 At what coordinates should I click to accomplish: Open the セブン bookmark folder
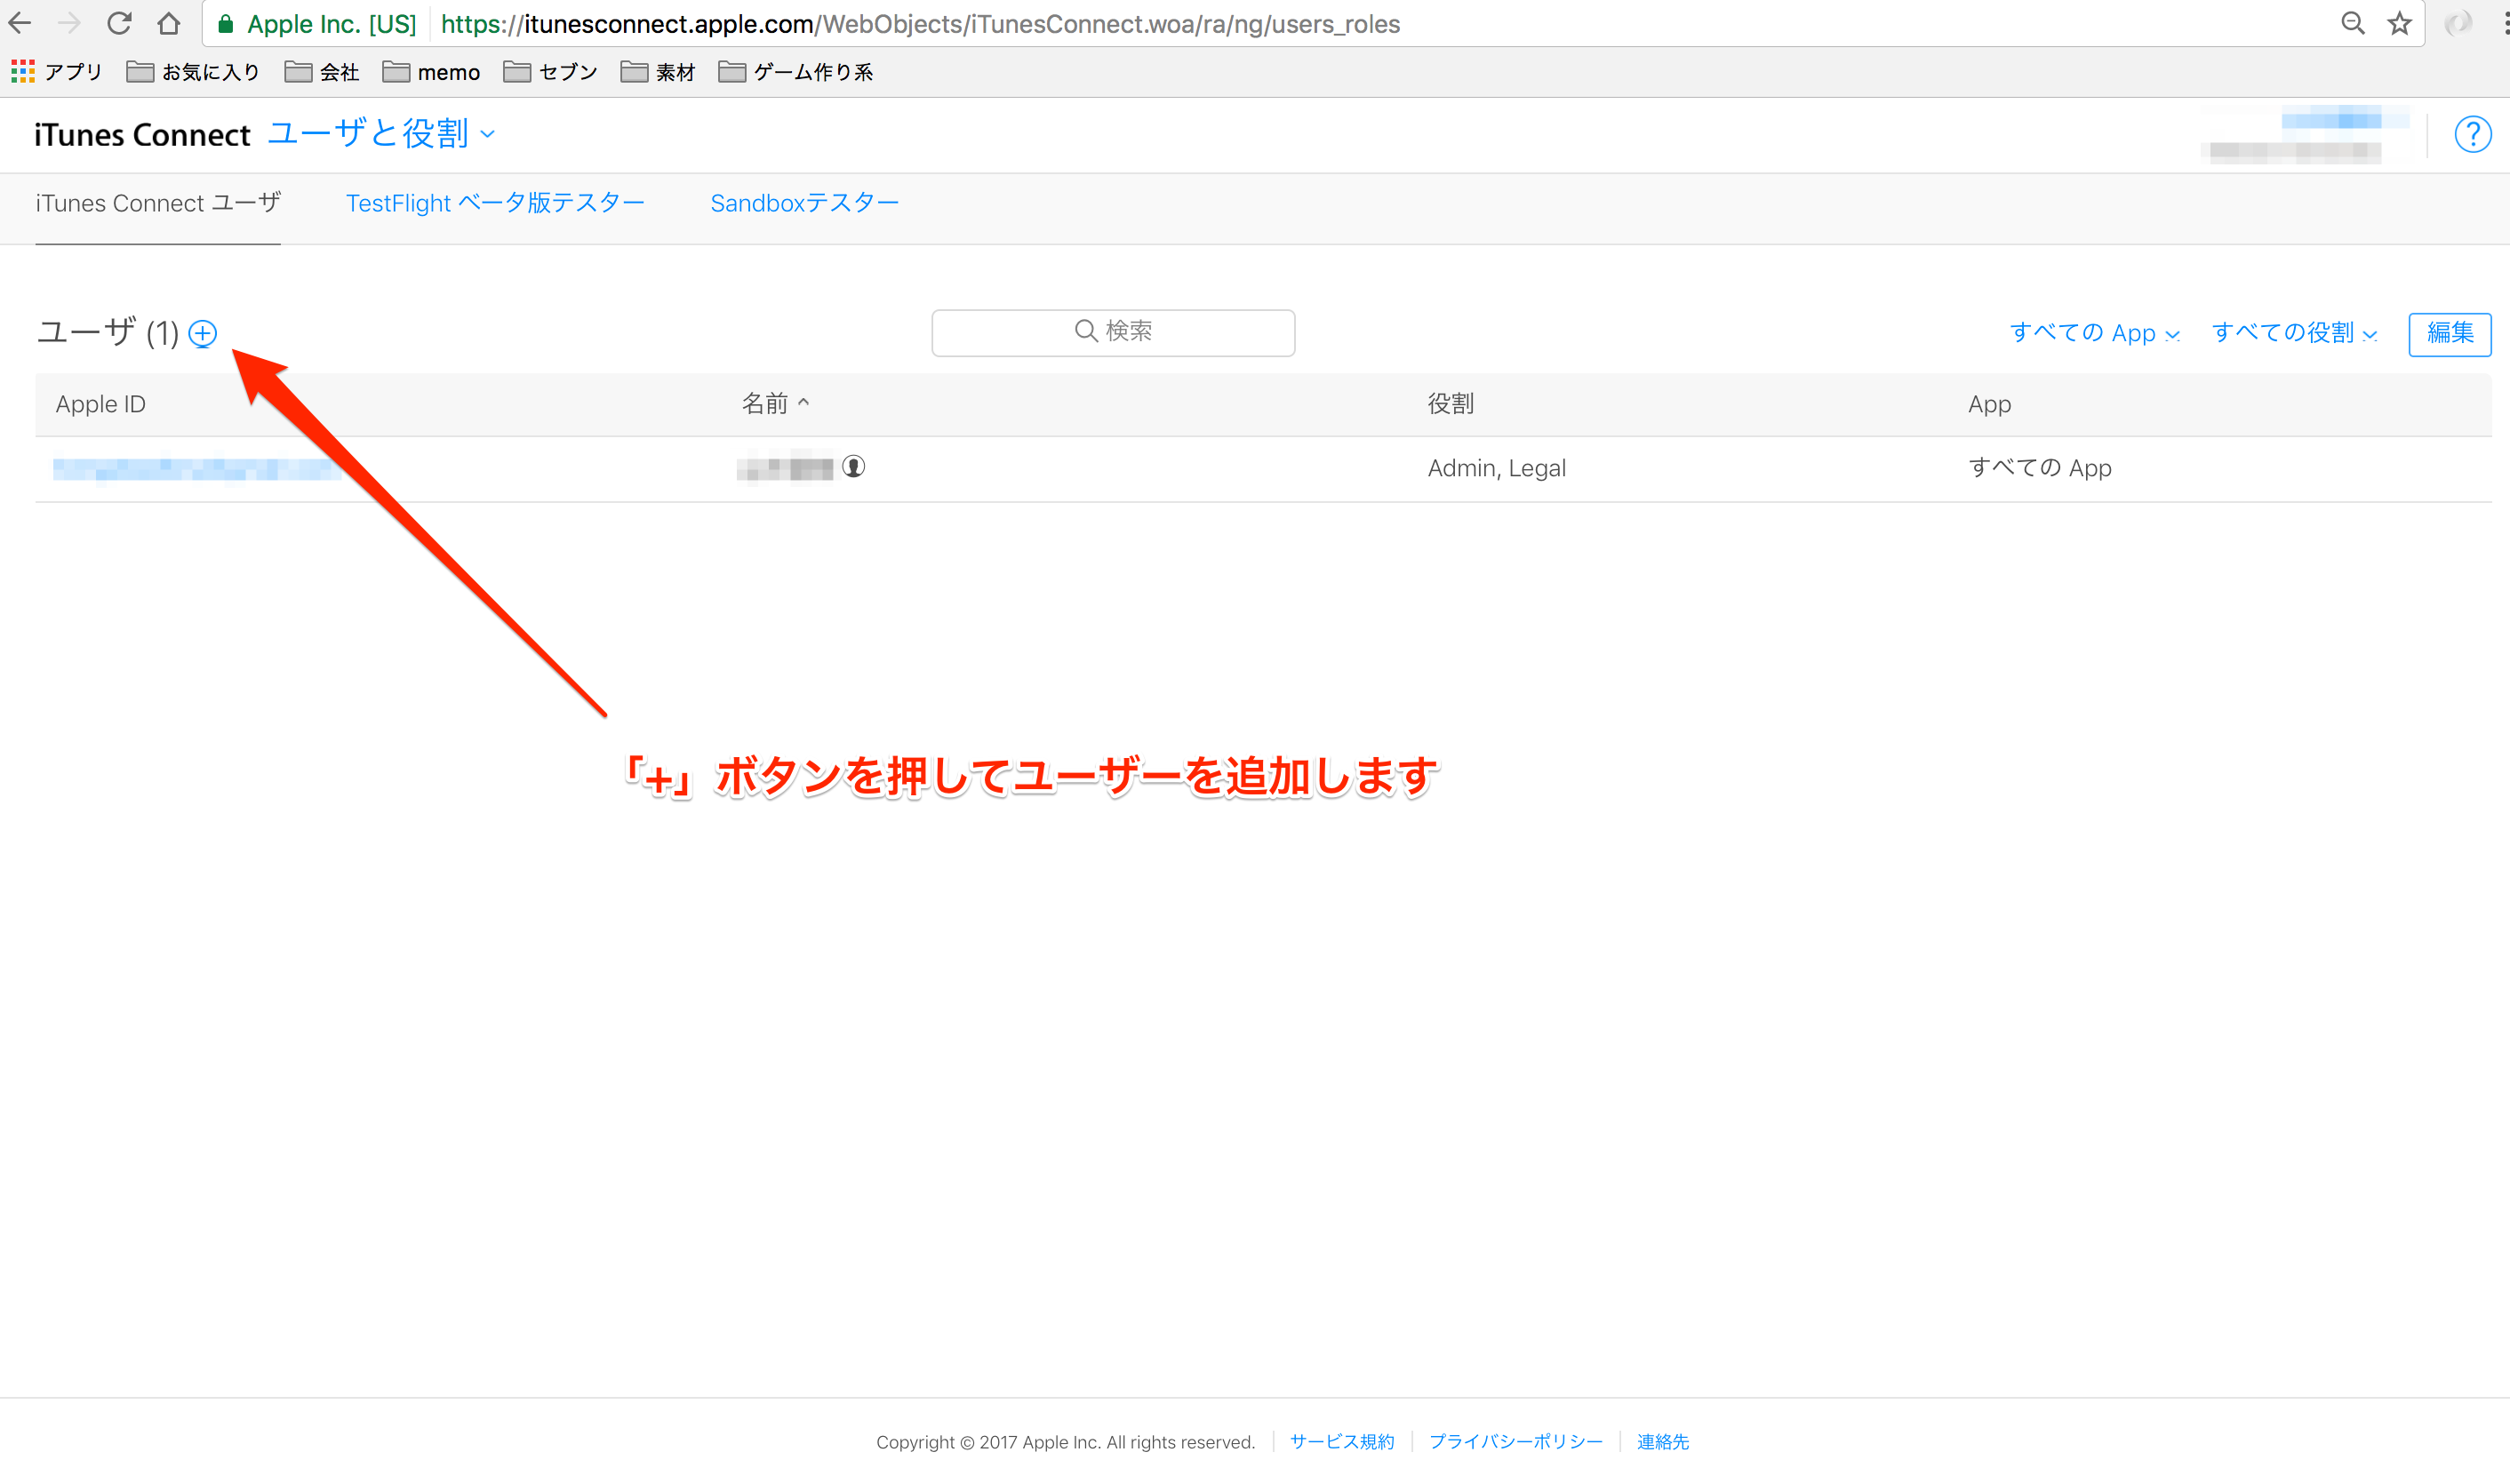(x=550, y=72)
